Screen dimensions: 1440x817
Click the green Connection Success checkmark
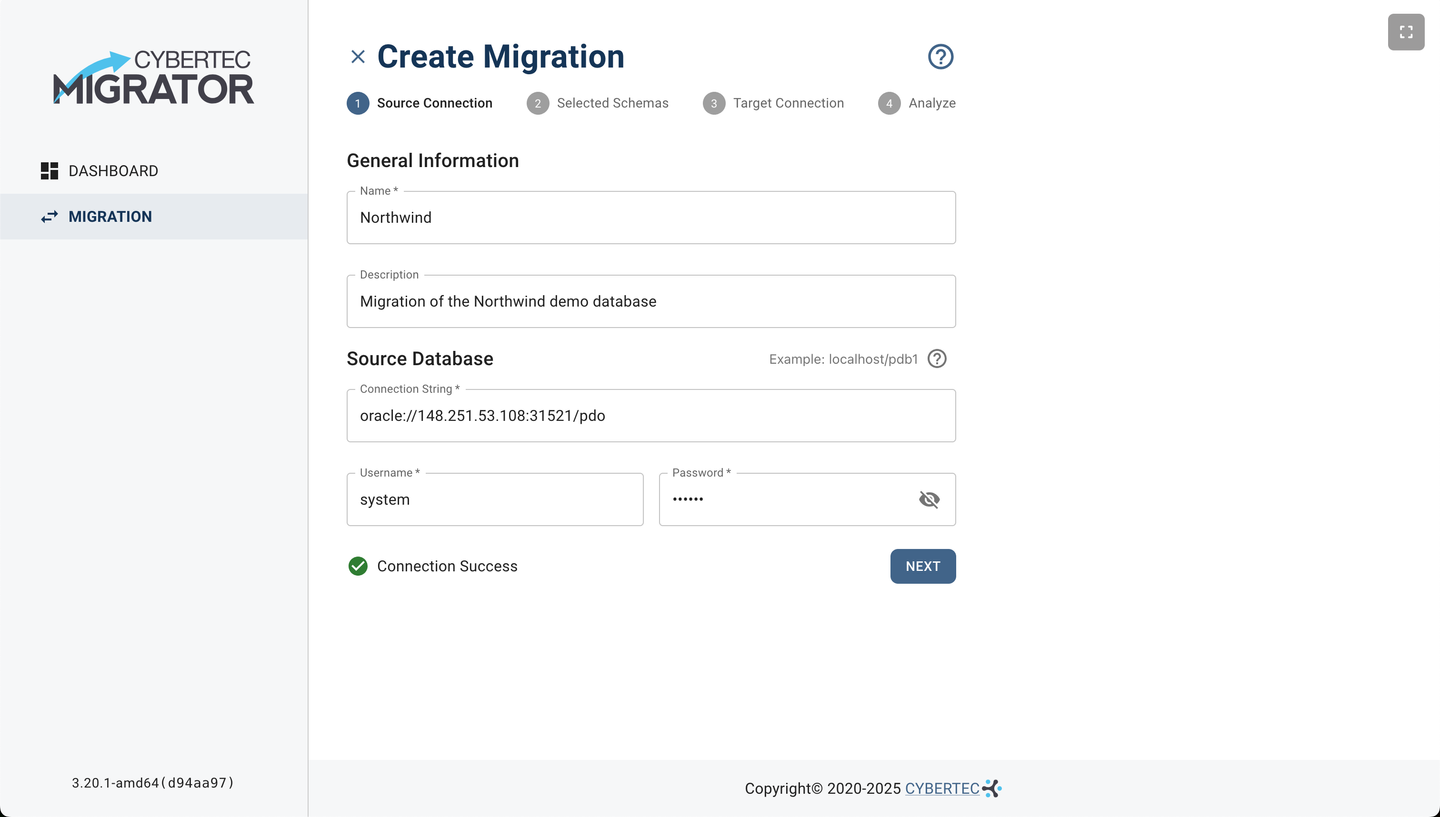point(358,566)
